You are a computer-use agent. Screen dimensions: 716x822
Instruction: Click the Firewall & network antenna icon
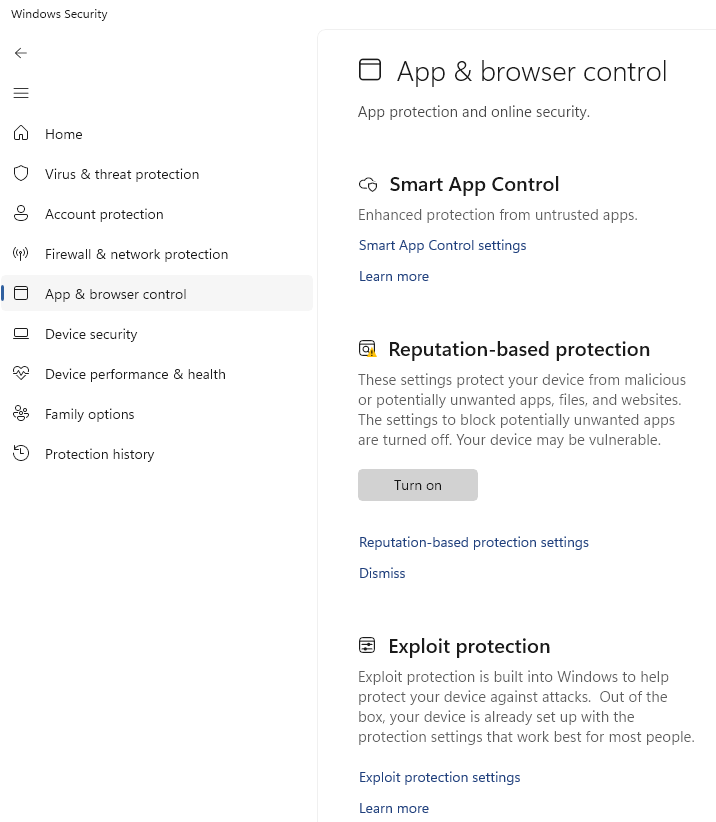[21, 254]
